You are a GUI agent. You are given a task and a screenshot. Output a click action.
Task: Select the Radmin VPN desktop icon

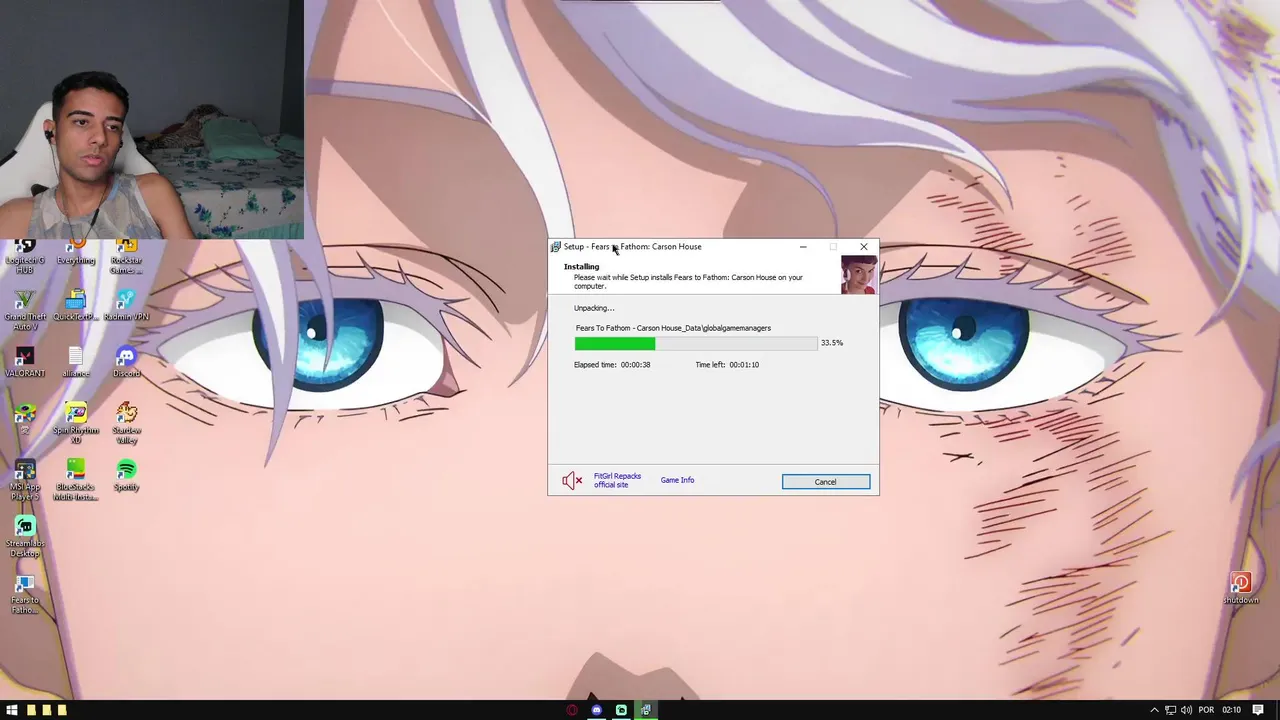click(x=126, y=306)
